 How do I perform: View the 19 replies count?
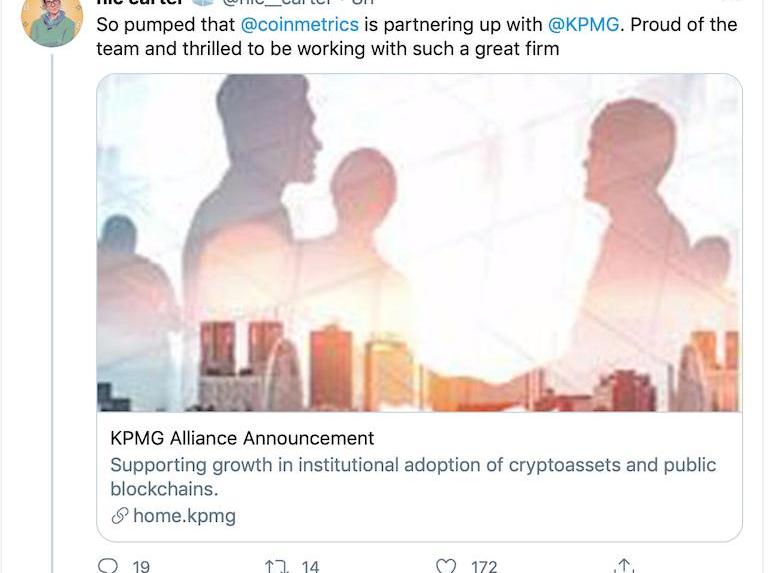tap(141, 567)
